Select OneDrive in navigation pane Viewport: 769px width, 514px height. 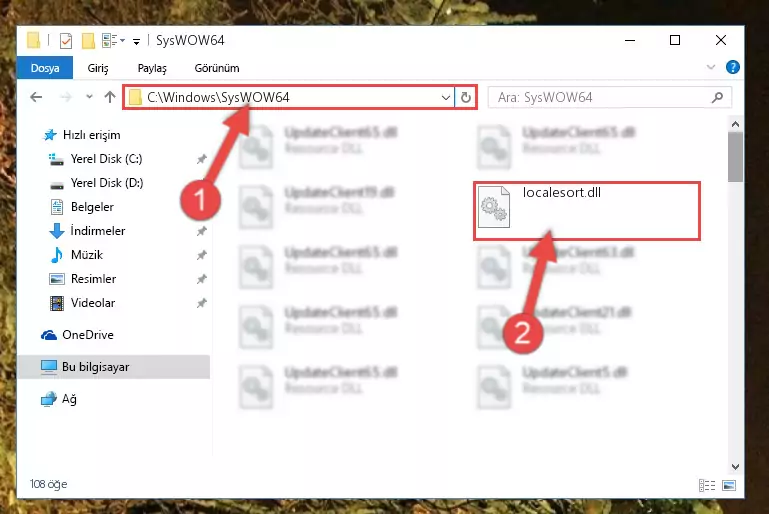[87, 335]
